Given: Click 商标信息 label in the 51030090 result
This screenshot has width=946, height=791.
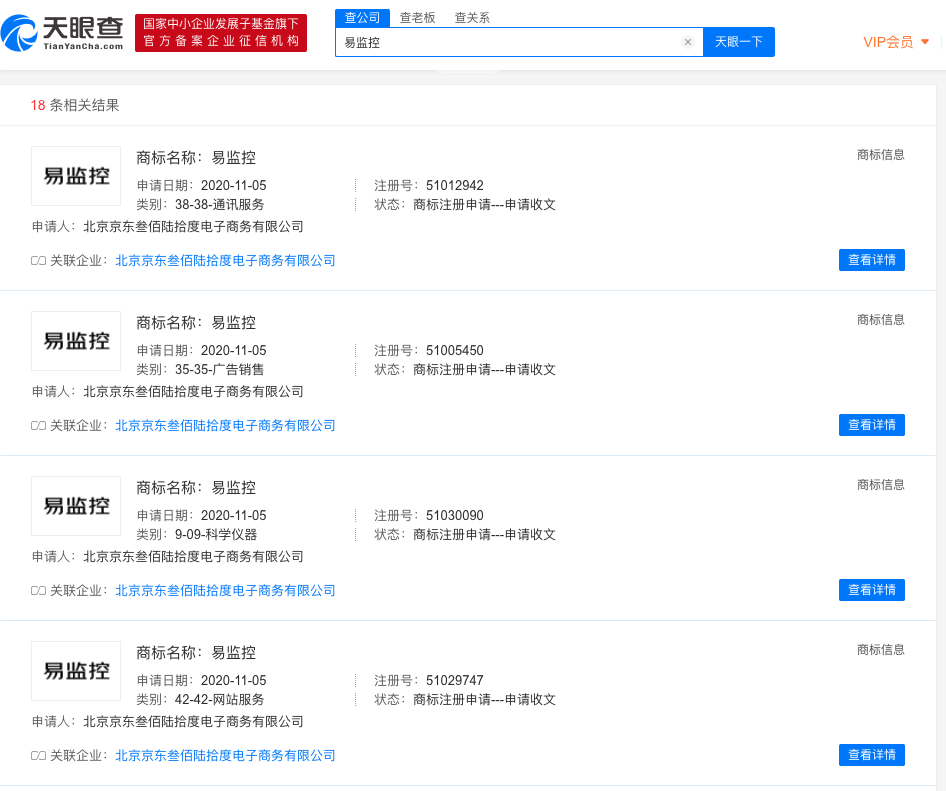Looking at the screenshot, I should (x=881, y=485).
